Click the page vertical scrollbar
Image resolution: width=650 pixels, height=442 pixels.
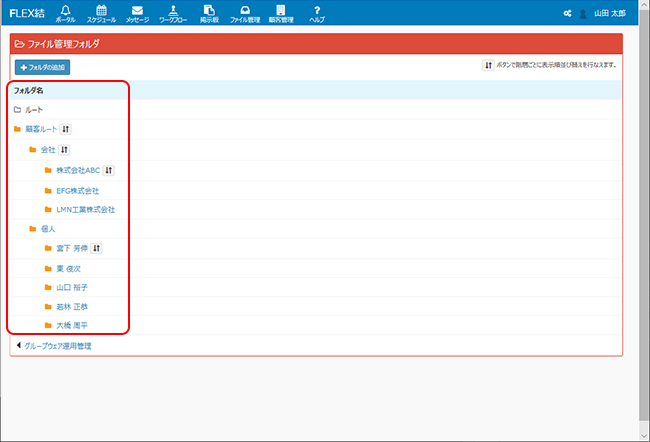click(x=644, y=216)
